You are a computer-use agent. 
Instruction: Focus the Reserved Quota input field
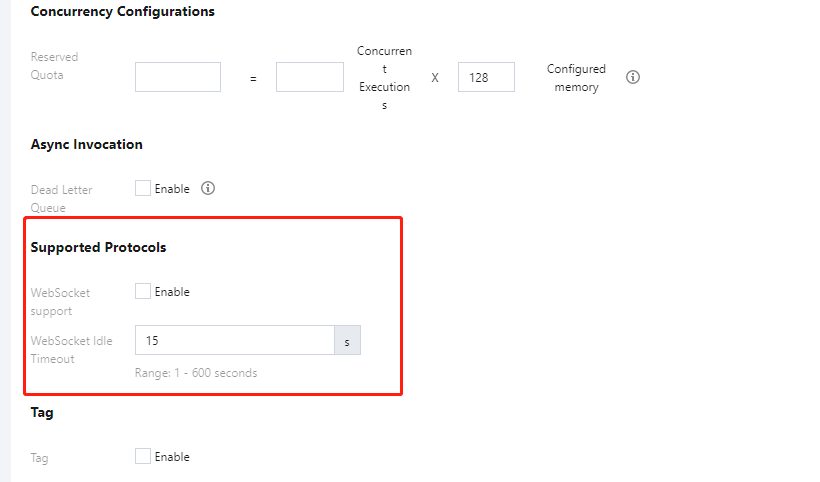click(178, 77)
